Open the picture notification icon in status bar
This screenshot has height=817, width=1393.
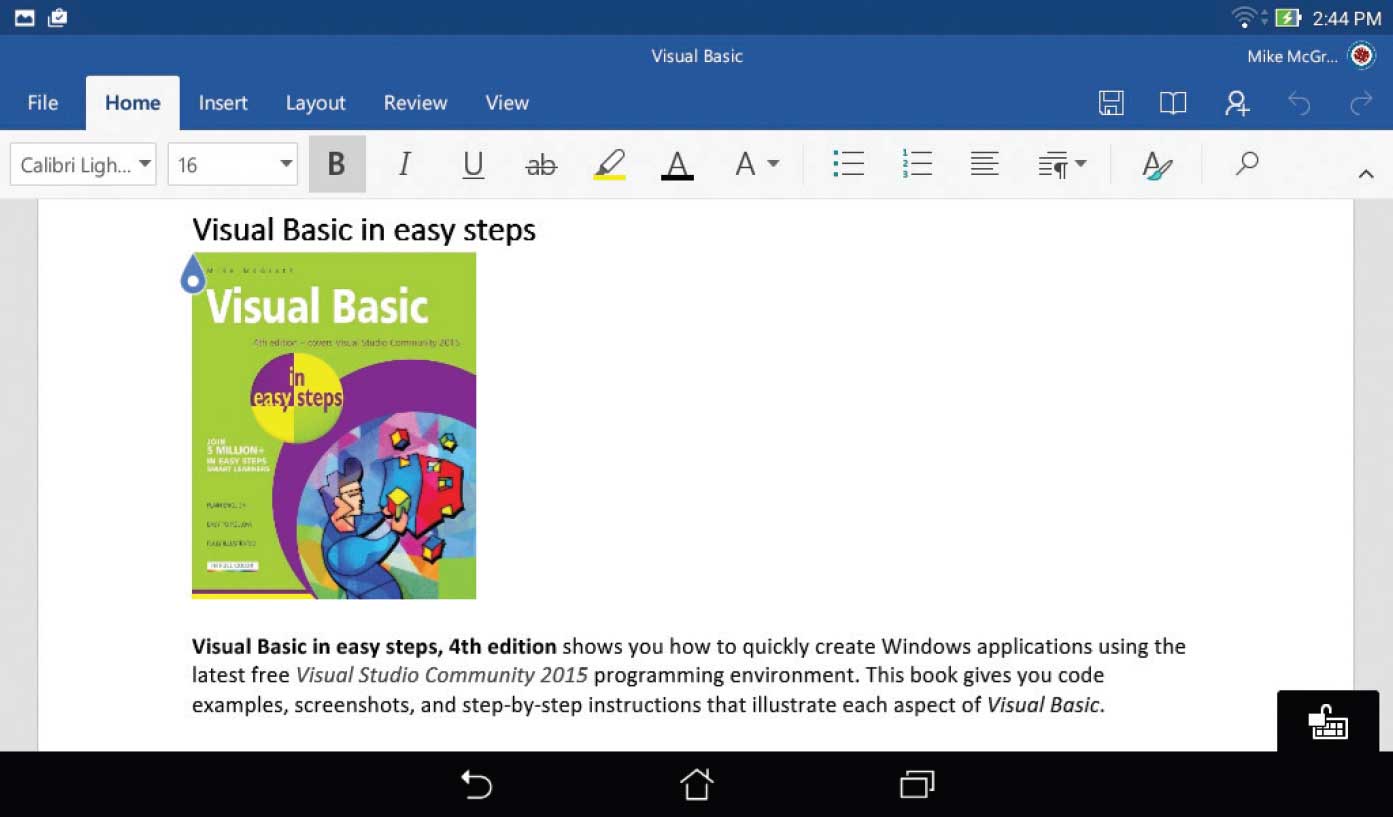(x=24, y=18)
